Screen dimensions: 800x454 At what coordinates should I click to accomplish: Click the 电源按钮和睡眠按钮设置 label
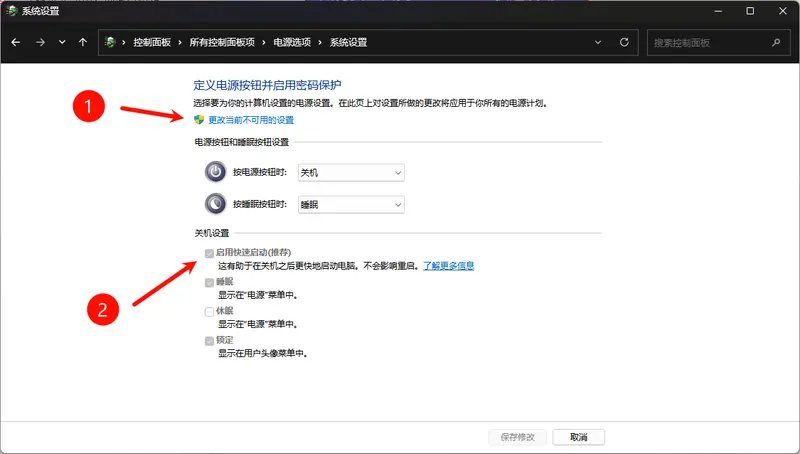[x=242, y=142]
